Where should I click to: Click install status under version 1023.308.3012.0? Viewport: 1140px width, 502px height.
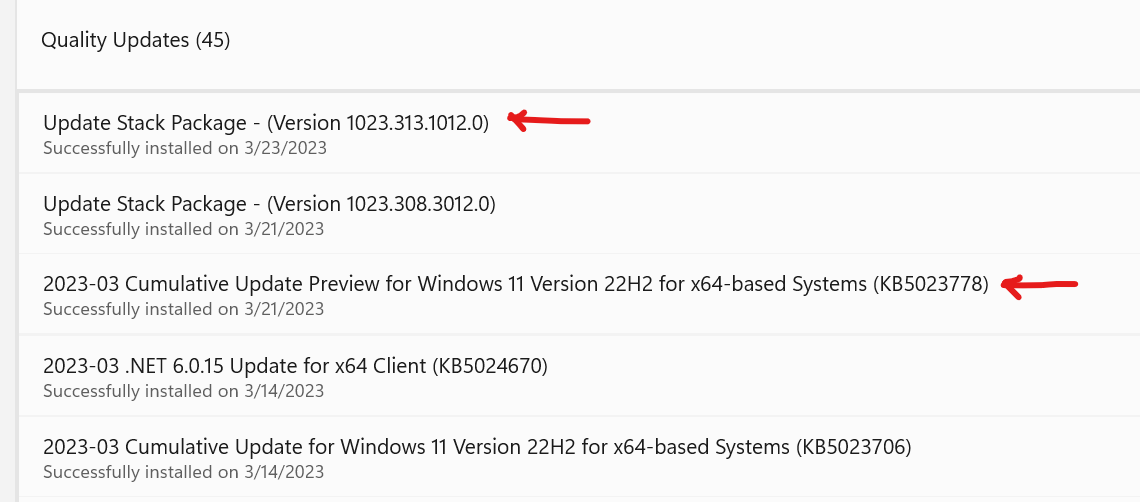[183, 229]
